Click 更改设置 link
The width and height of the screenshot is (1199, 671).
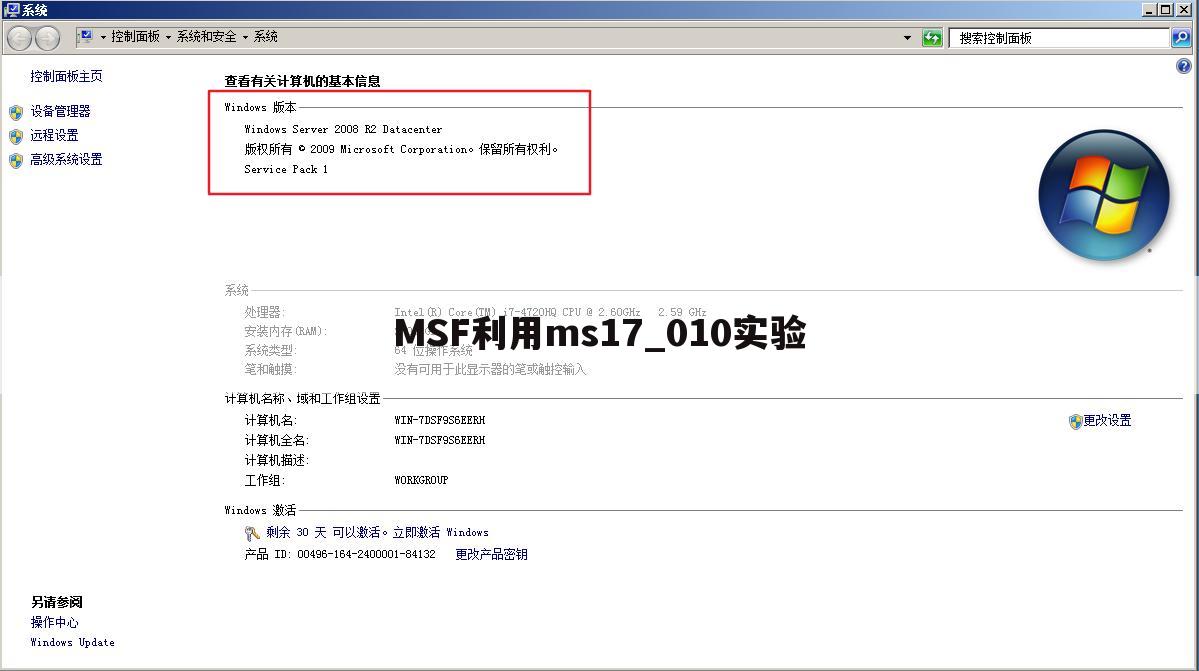[1106, 420]
